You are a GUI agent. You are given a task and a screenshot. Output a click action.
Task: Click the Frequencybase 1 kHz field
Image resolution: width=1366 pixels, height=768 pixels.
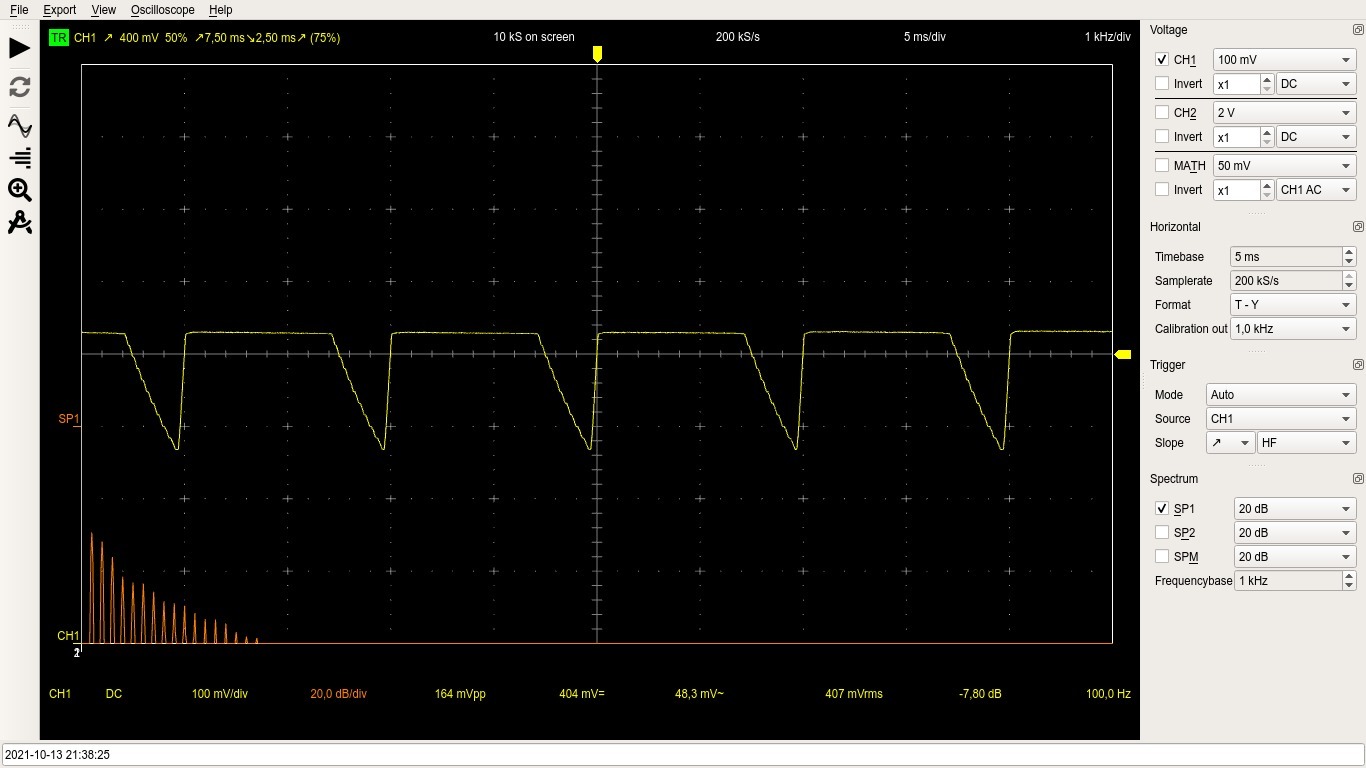pos(1288,581)
